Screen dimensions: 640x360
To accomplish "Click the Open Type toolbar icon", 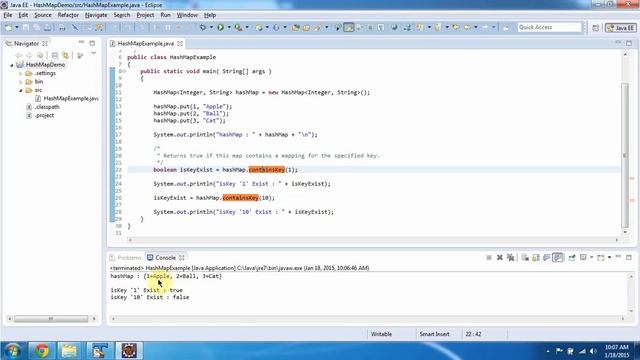I will 296,27.
